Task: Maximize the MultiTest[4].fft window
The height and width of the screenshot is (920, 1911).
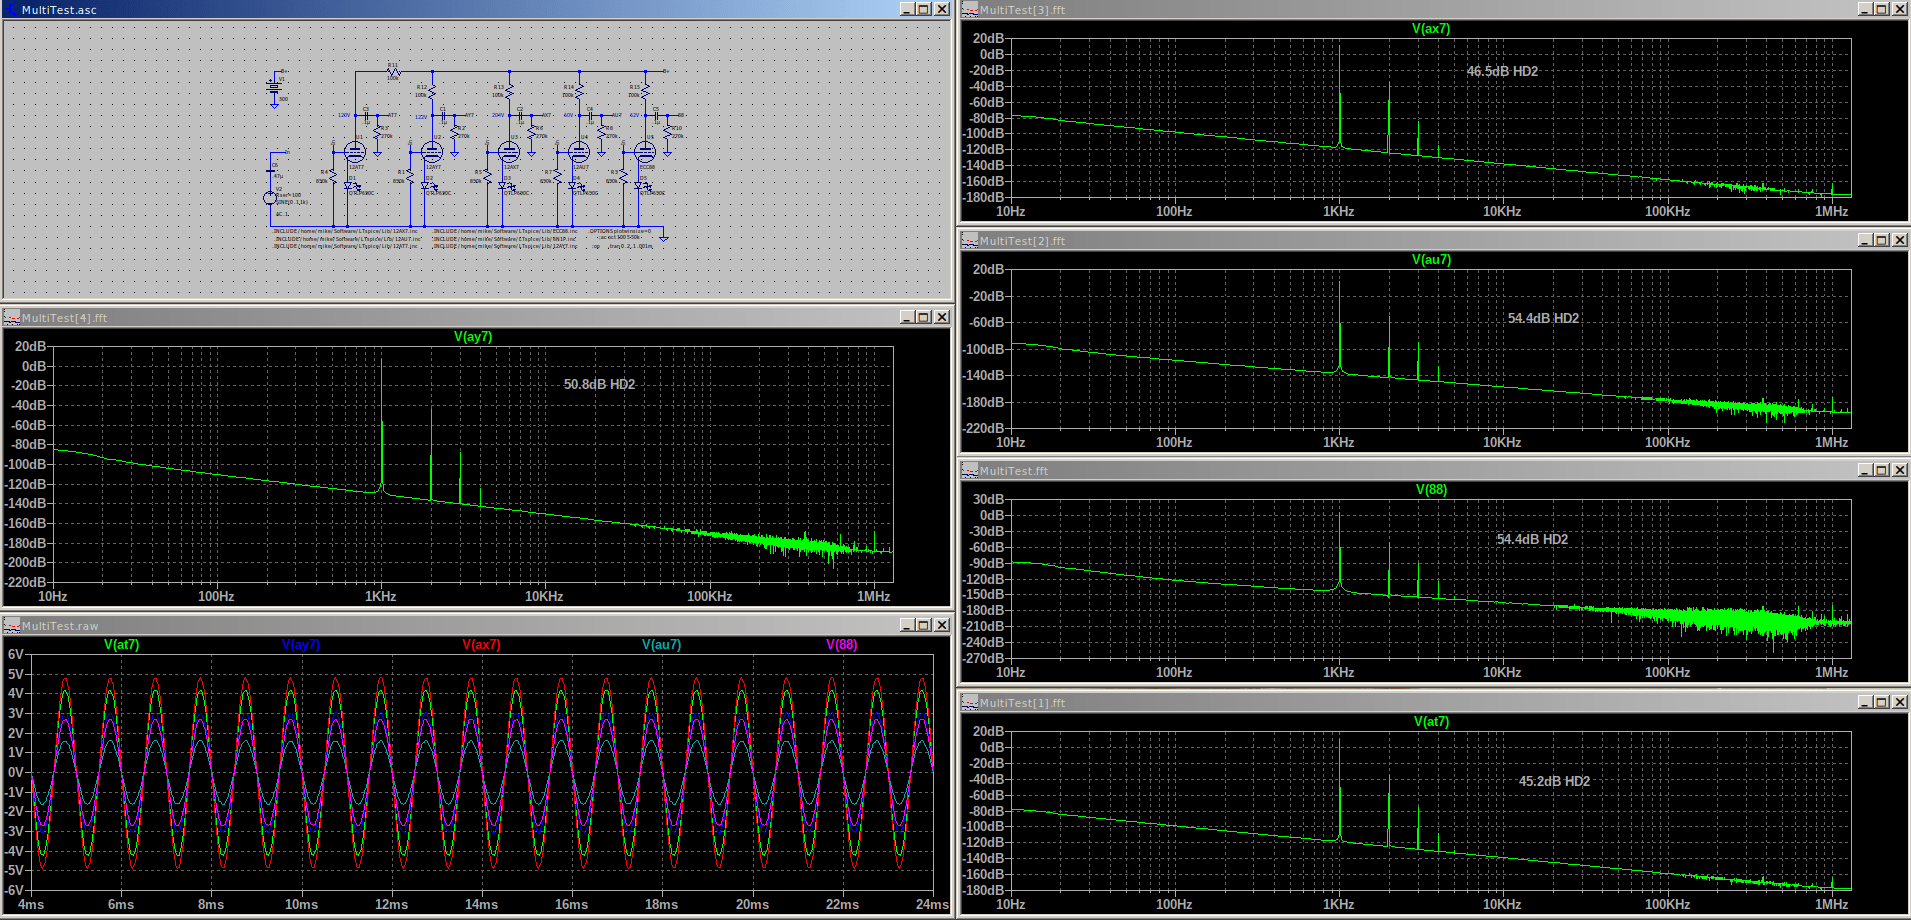Action: [x=924, y=317]
